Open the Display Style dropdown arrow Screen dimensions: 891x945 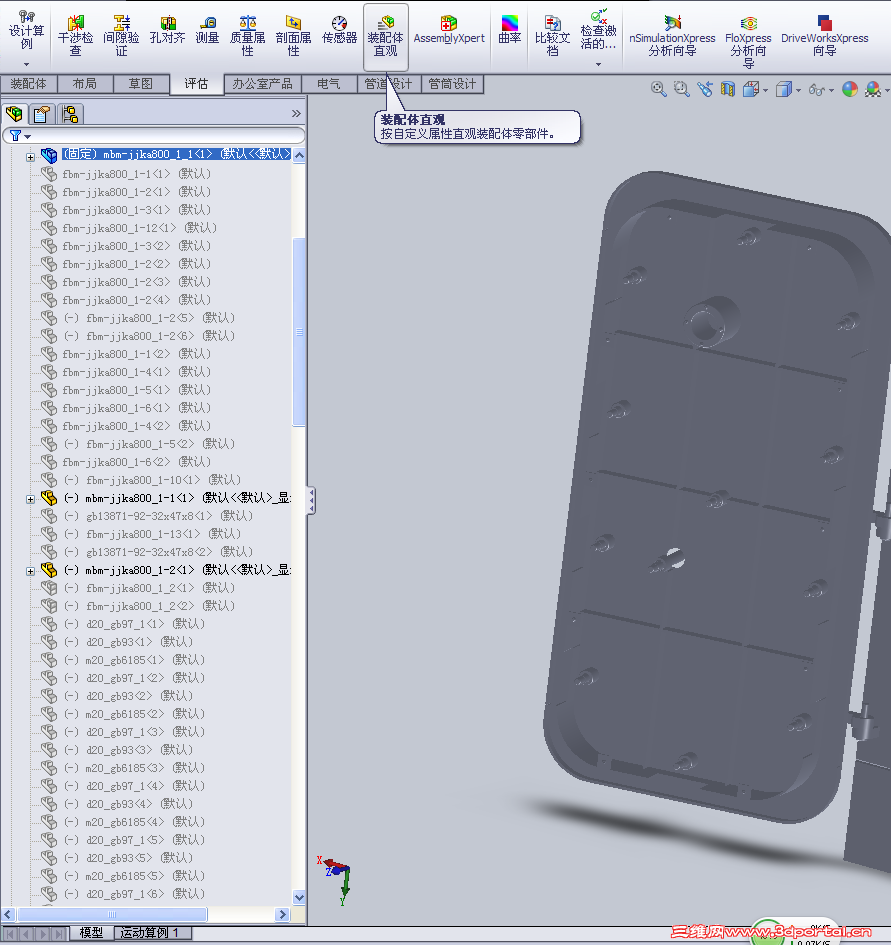coord(799,91)
